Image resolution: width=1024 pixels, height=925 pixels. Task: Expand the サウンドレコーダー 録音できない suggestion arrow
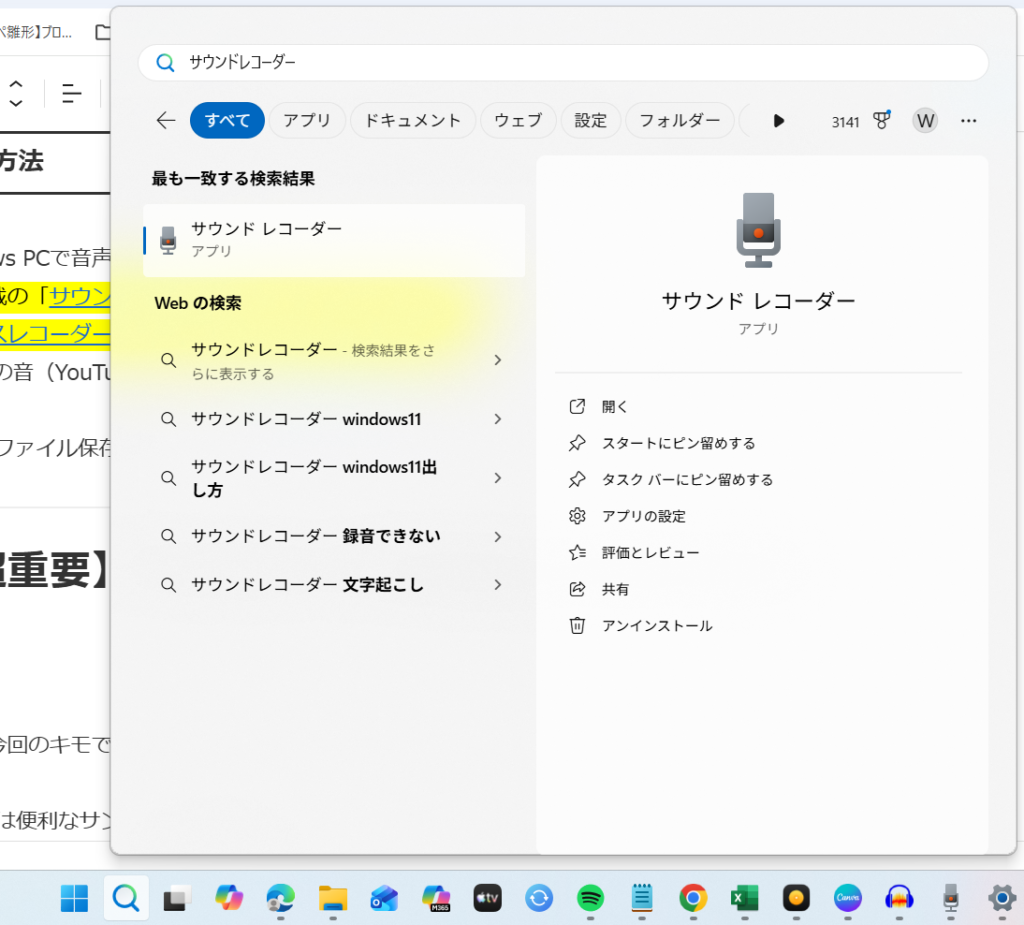coord(497,537)
